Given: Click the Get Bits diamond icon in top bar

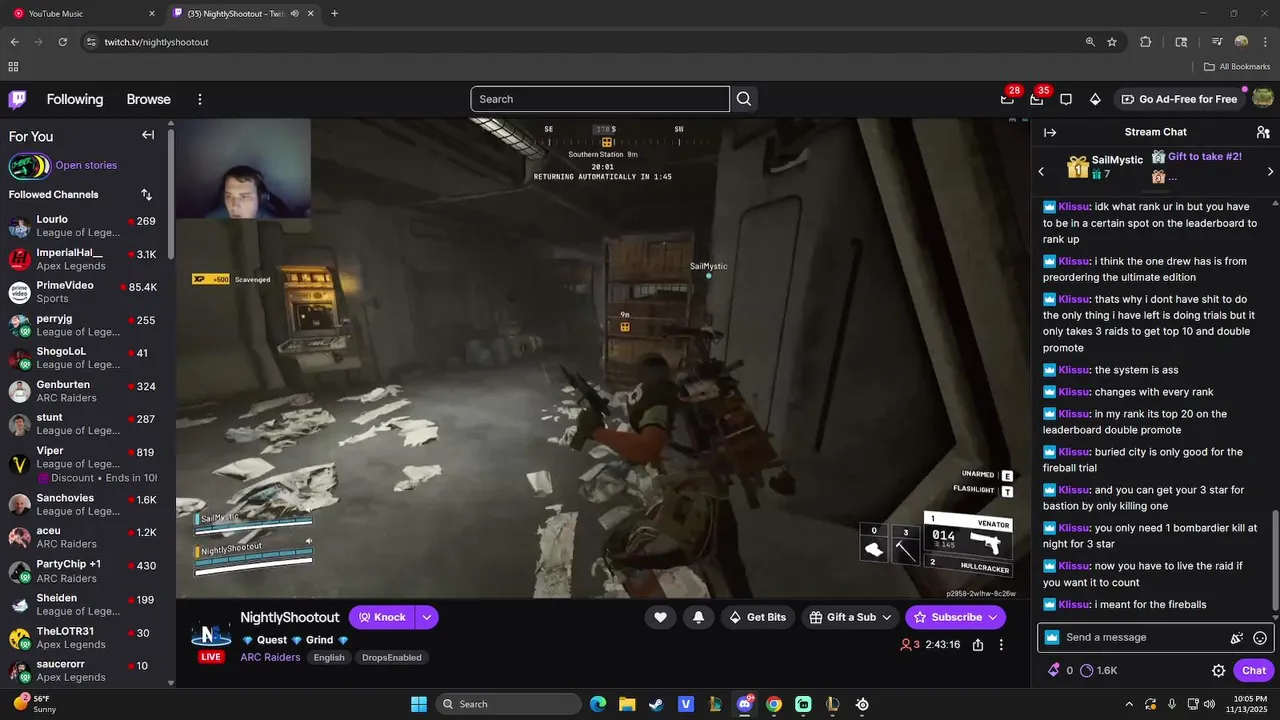Looking at the screenshot, I should pyautogui.click(x=1095, y=99).
